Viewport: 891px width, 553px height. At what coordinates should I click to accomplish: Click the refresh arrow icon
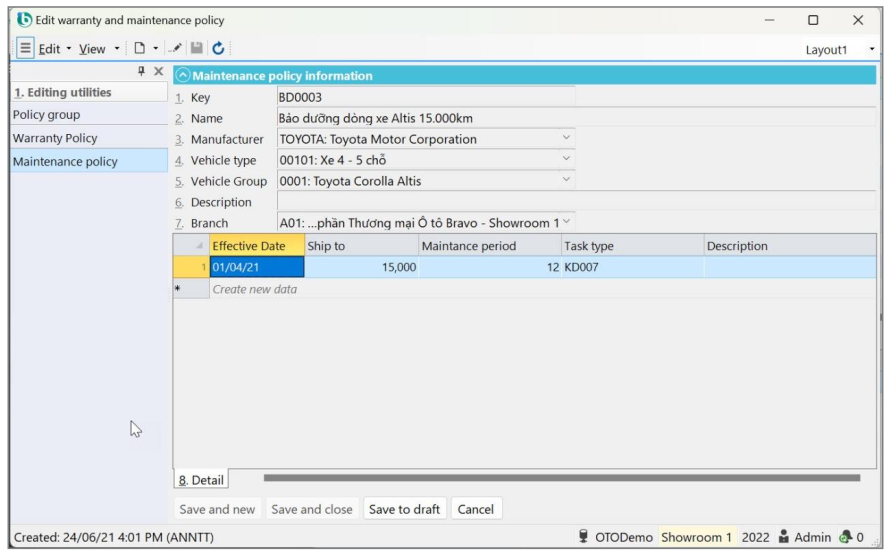[x=218, y=48]
